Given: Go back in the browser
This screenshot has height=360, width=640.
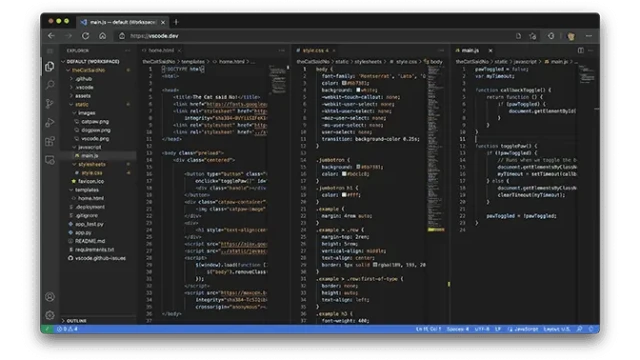Looking at the screenshot, I should (51, 36).
